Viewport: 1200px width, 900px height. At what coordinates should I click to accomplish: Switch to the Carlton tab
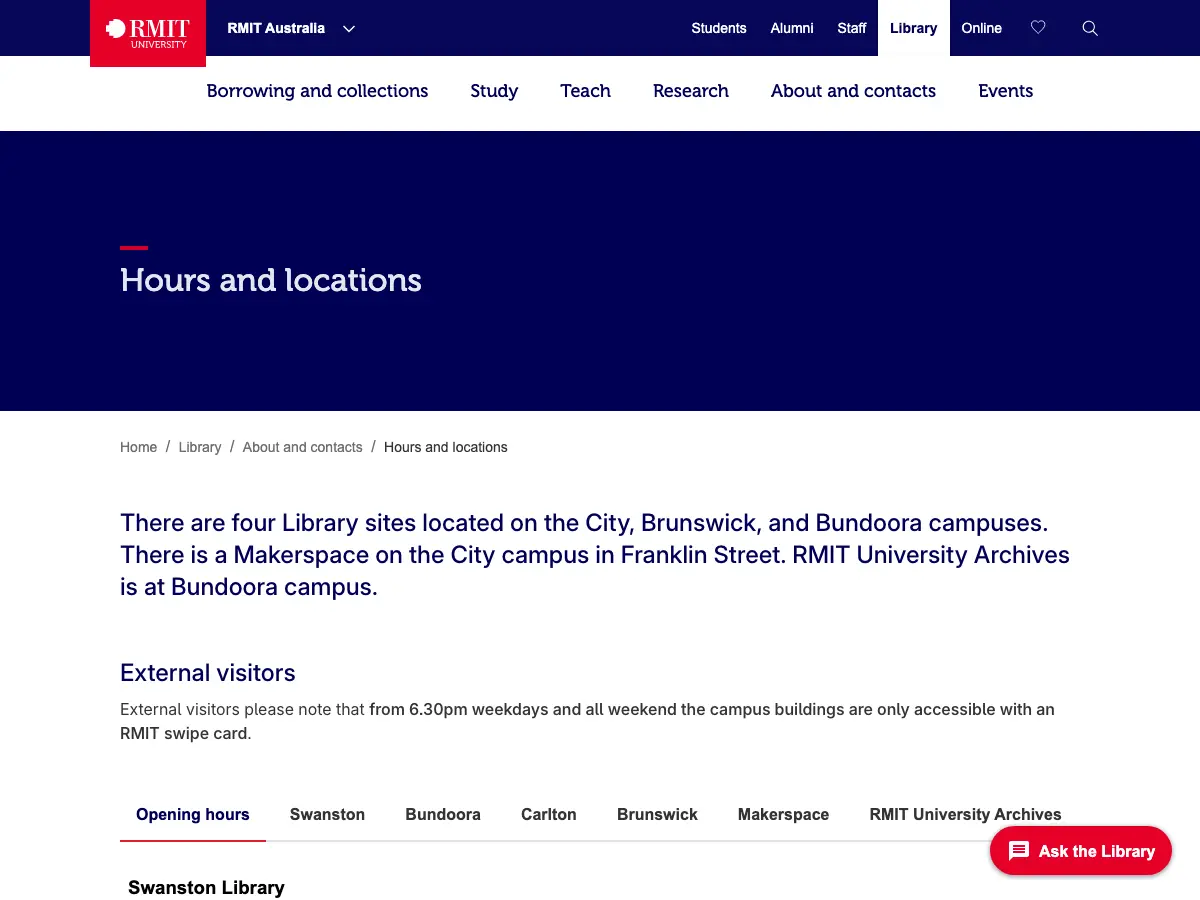[549, 814]
